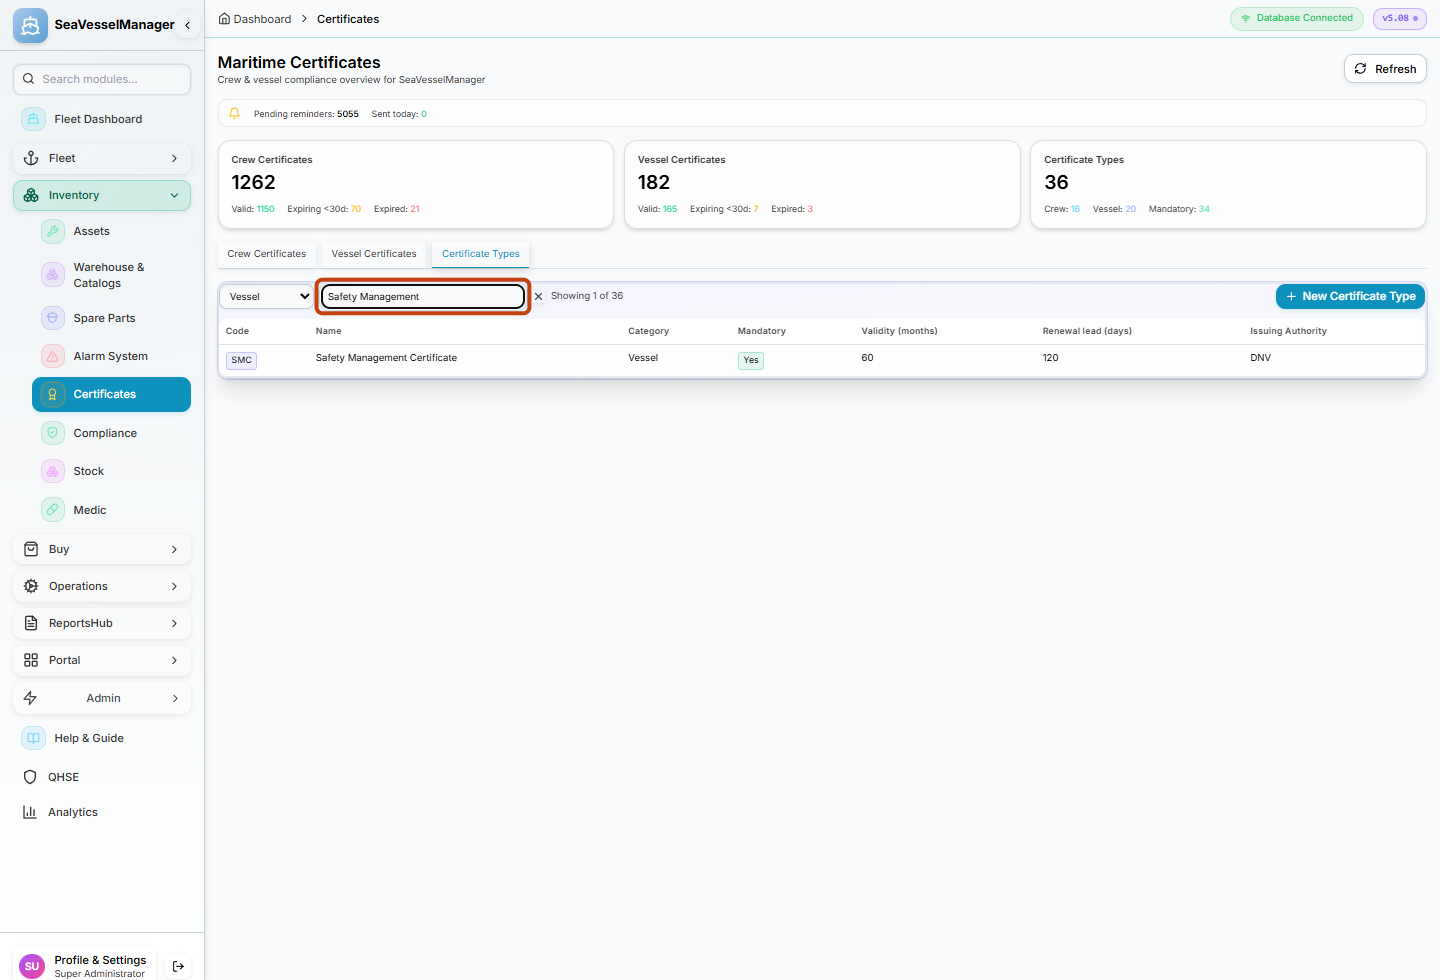The image size is (1440, 980).
Task: Click Safety Management Certificate name cell
Action: (386, 358)
